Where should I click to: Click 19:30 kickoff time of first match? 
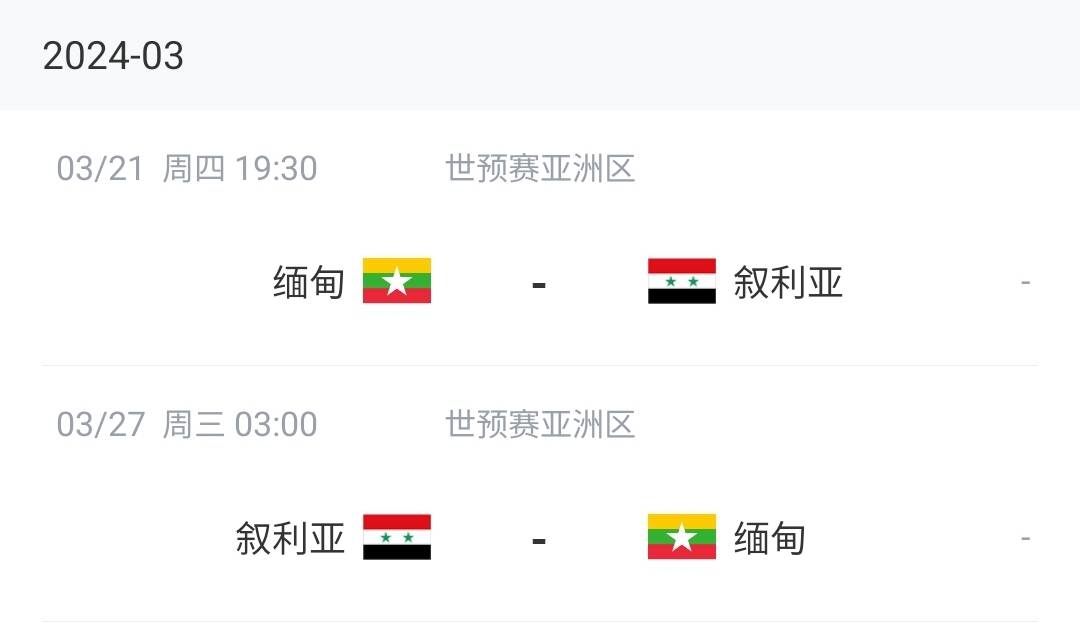pos(276,169)
